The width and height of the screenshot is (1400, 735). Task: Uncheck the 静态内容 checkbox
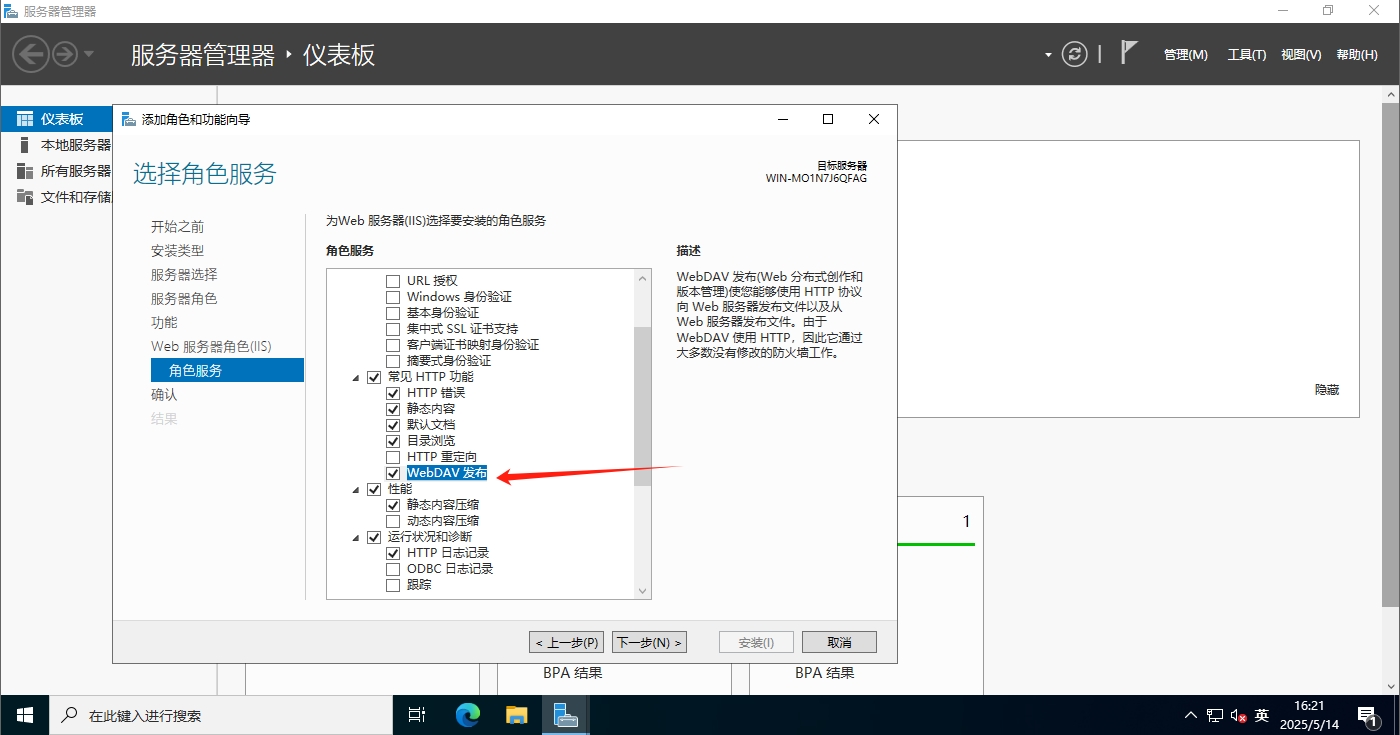click(393, 409)
